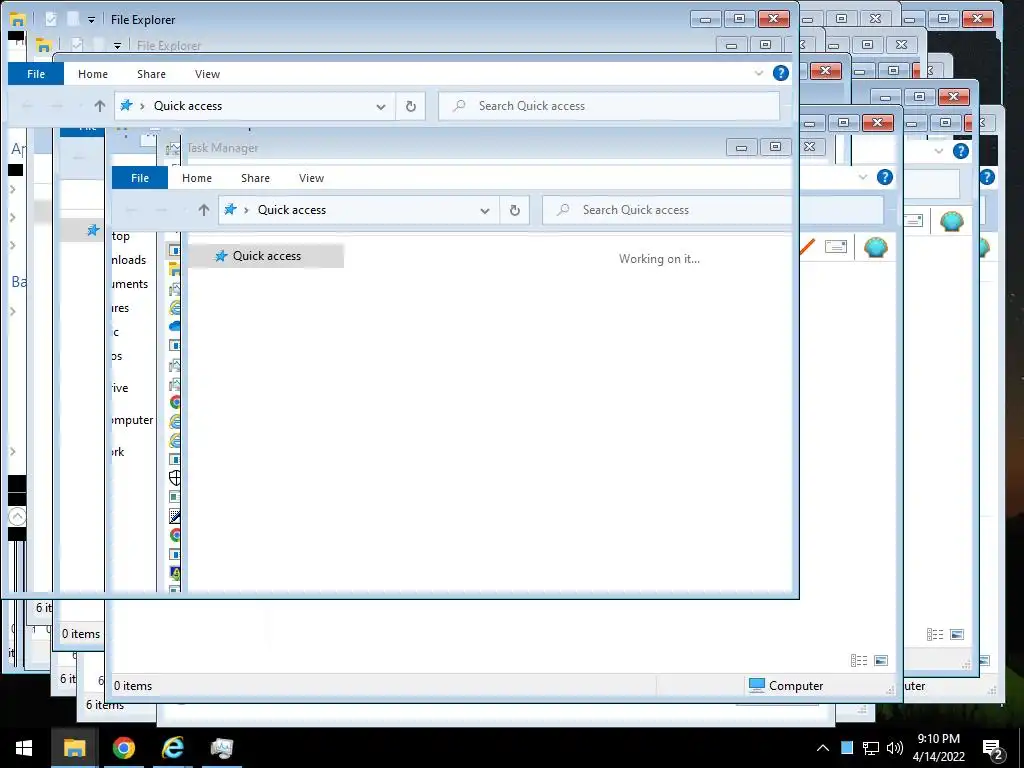1024x768 pixels.
Task: Click File Explorer icon on the taskbar
Action: [x=74, y=748]
